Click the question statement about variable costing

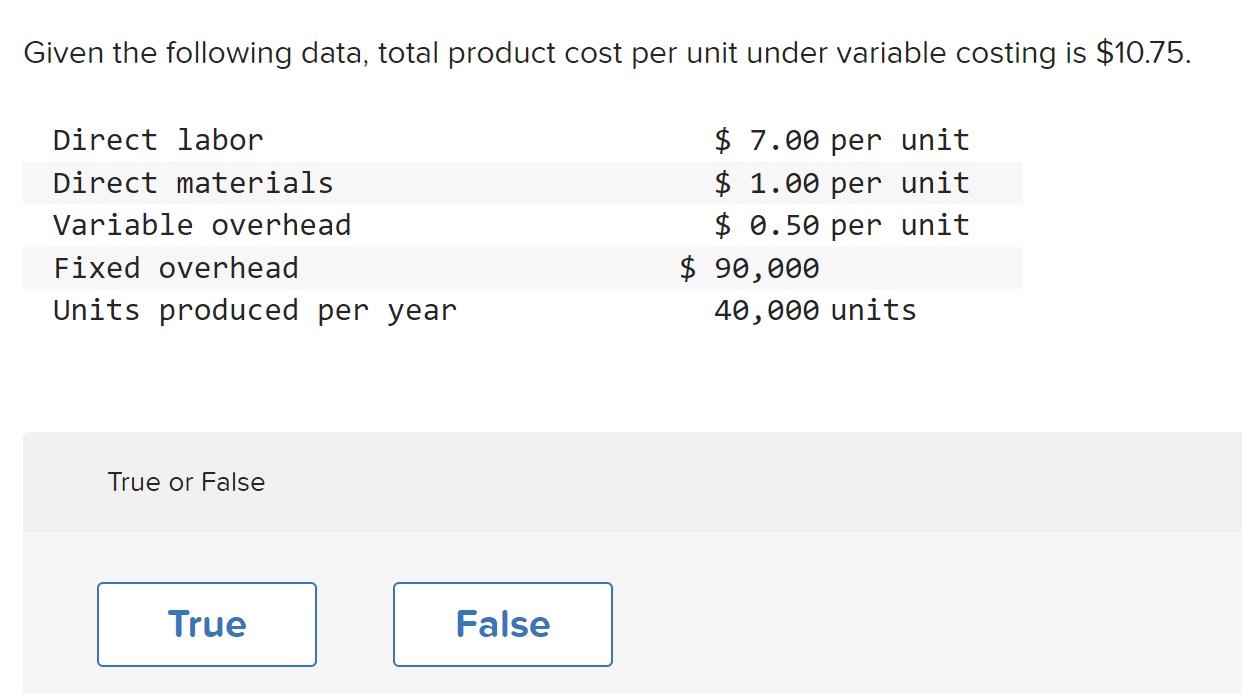coord(605,53)
